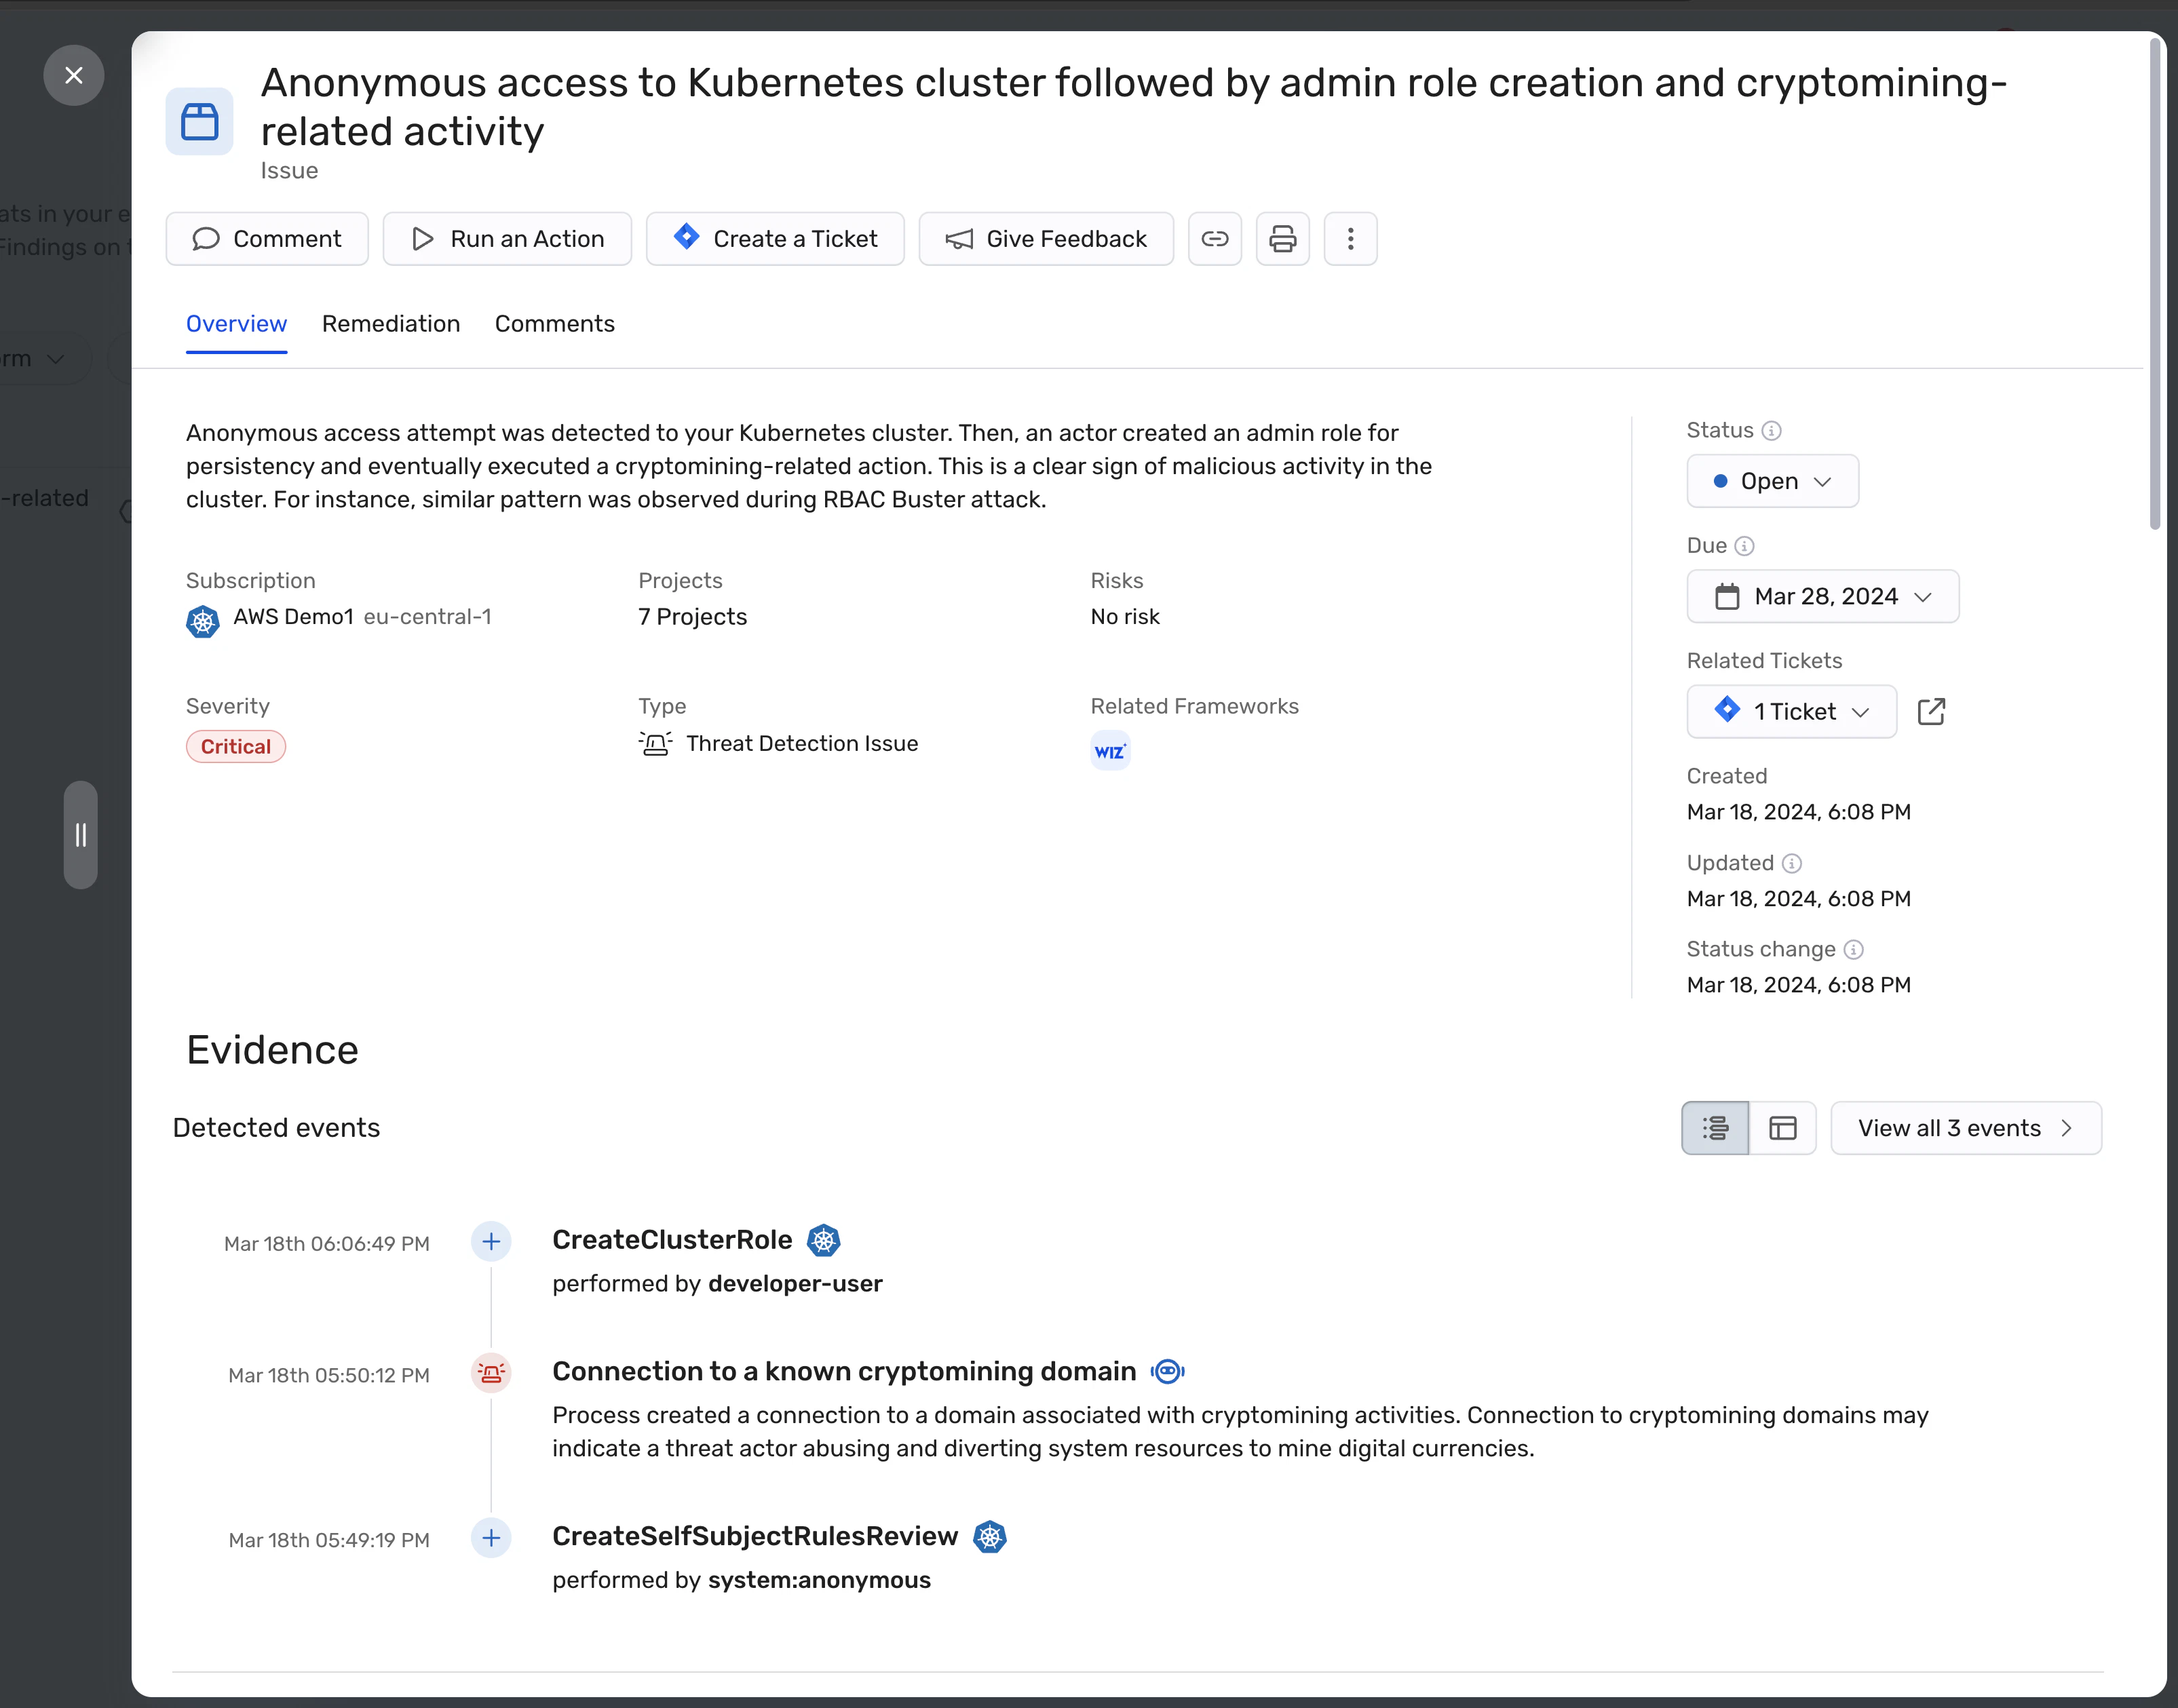Open the Status dropdown showing Open
Image resolution: width=2178 pixels, height=1708 pixels.
tap(1772, 481)
